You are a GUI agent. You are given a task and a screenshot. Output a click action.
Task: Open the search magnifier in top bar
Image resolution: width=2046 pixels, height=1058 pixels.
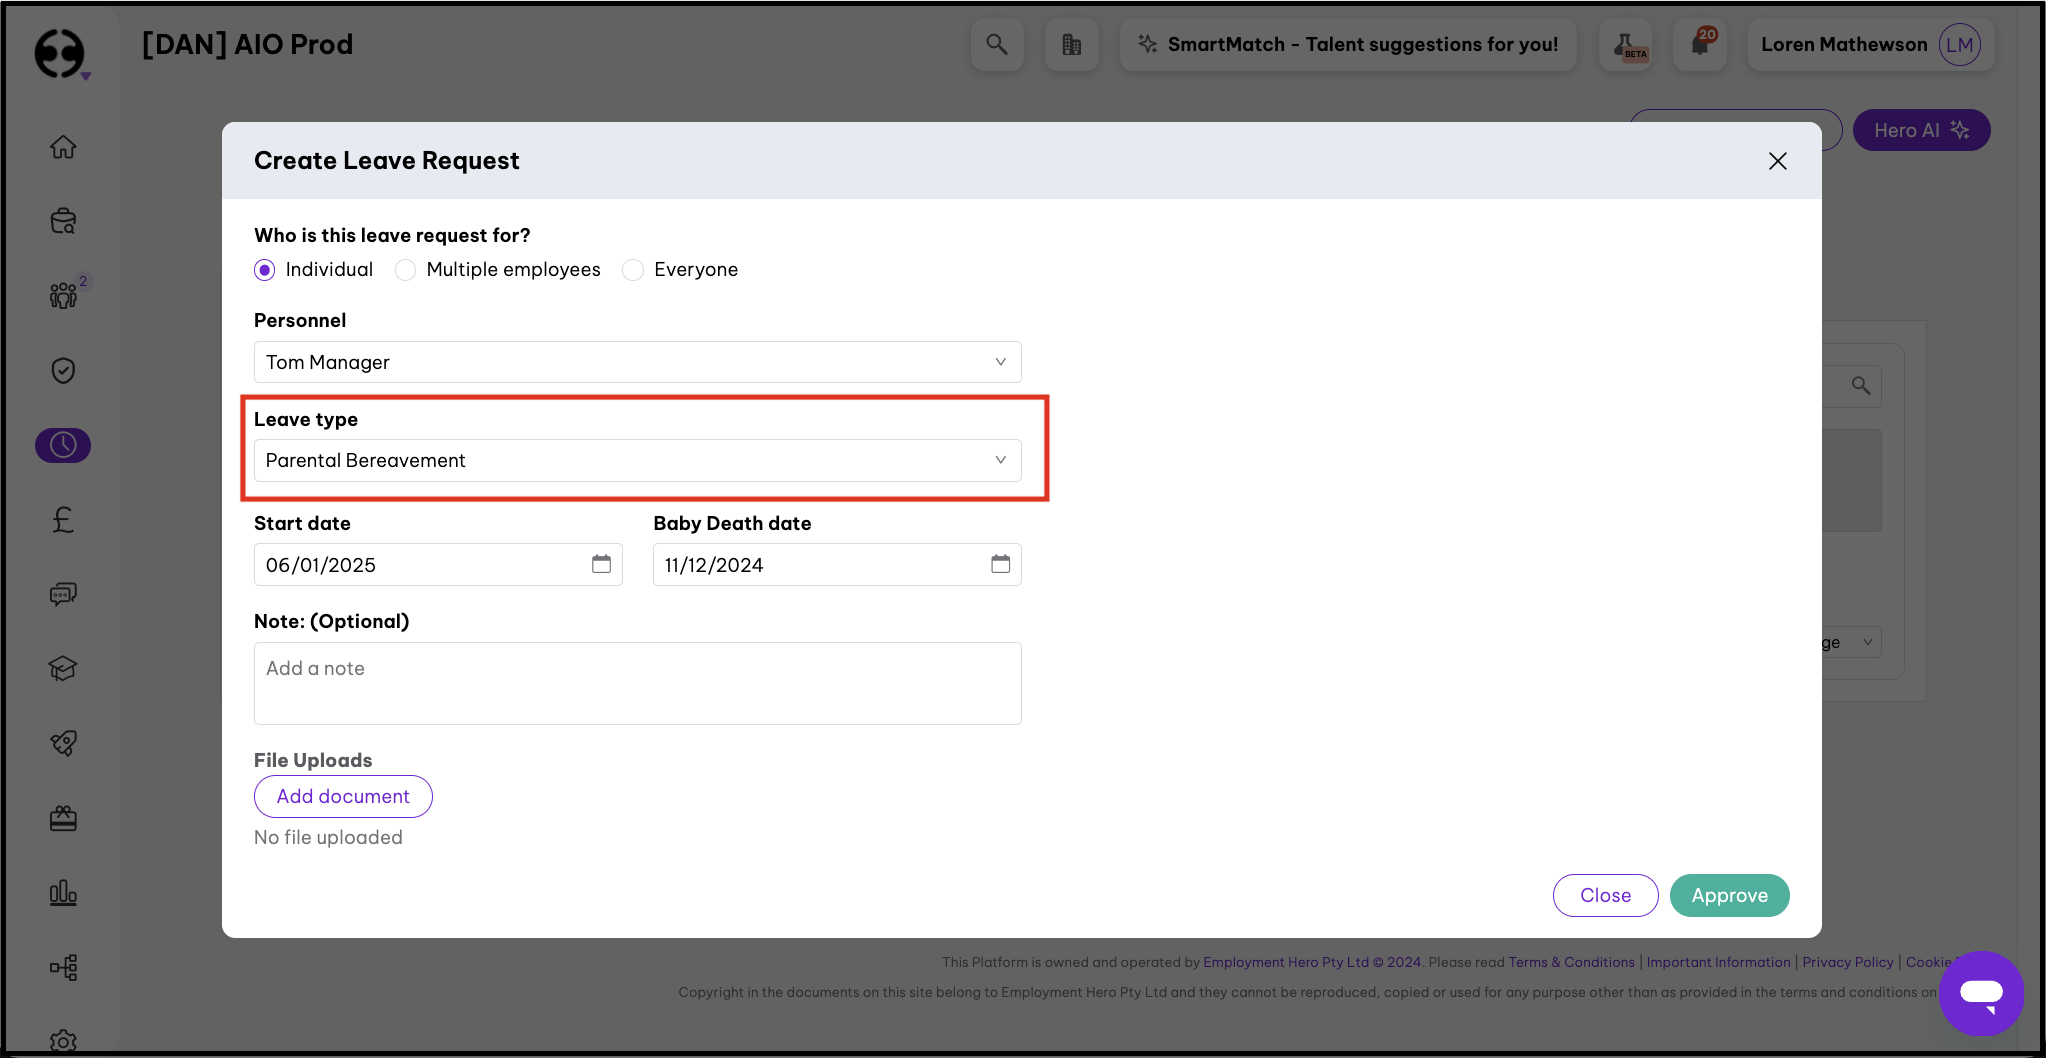click(x=996, y=45)
